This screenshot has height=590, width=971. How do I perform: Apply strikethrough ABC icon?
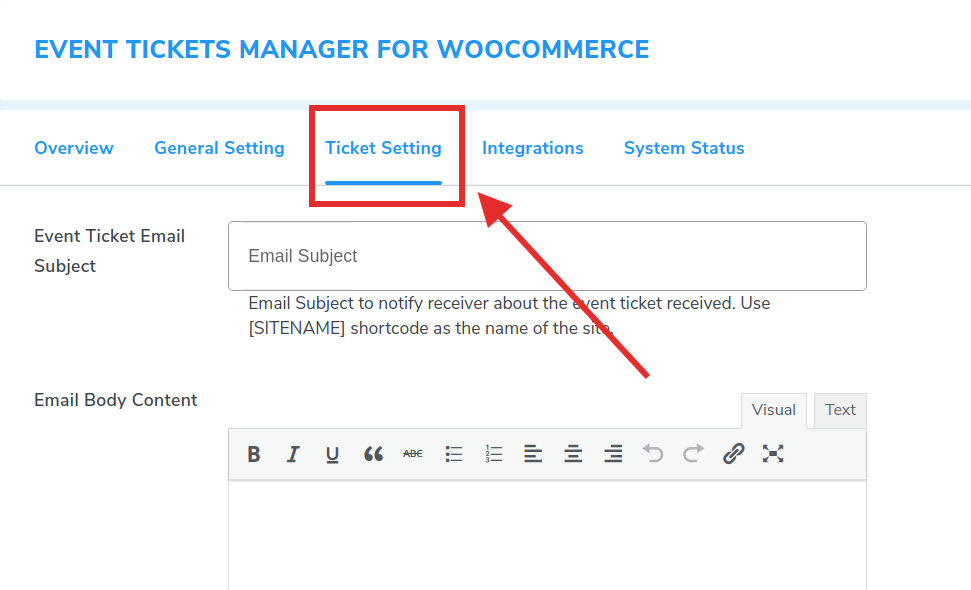click(x=412, y=454)
